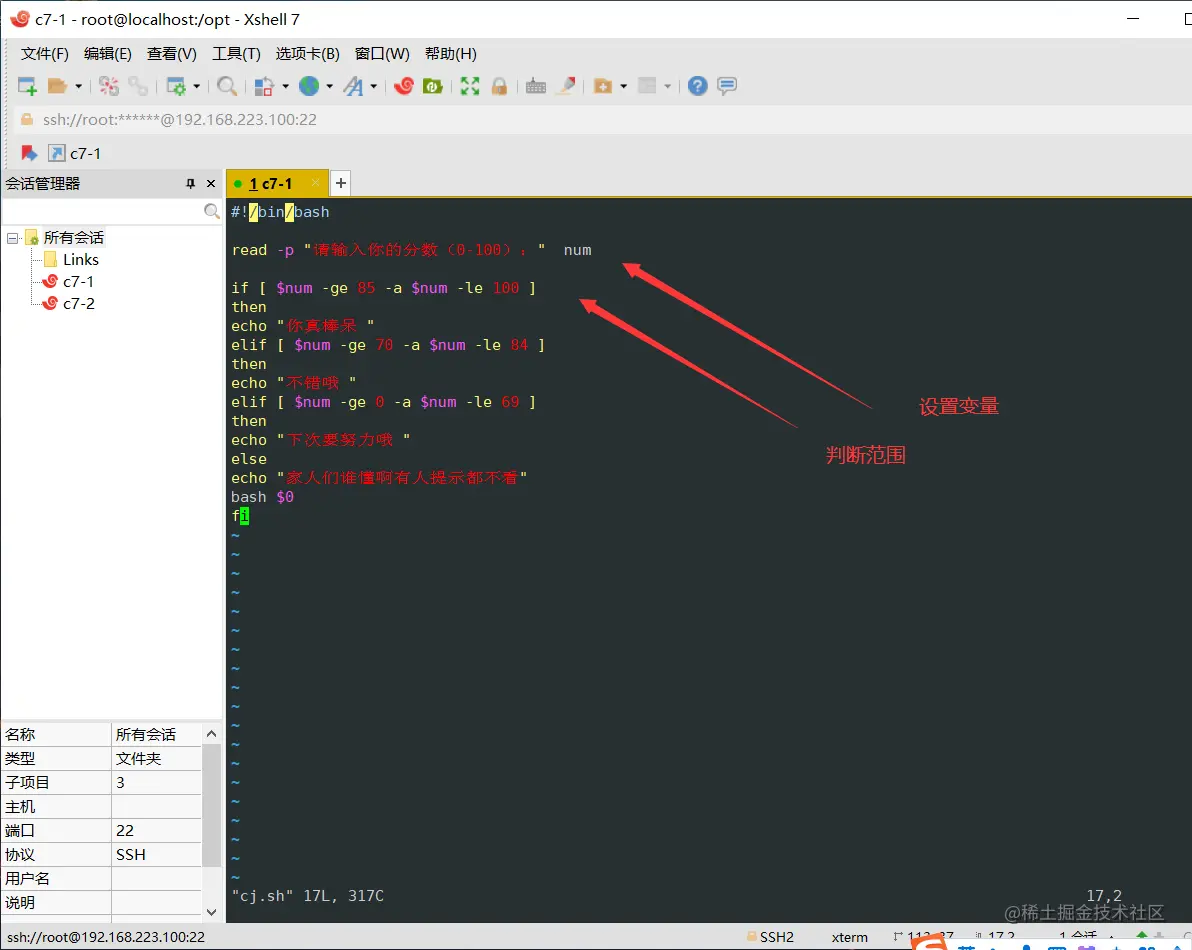The height and width of the screenshot is (950, 1192).
Task: Click the Lock screen padlock icon
Action: [x=499, y=86]
